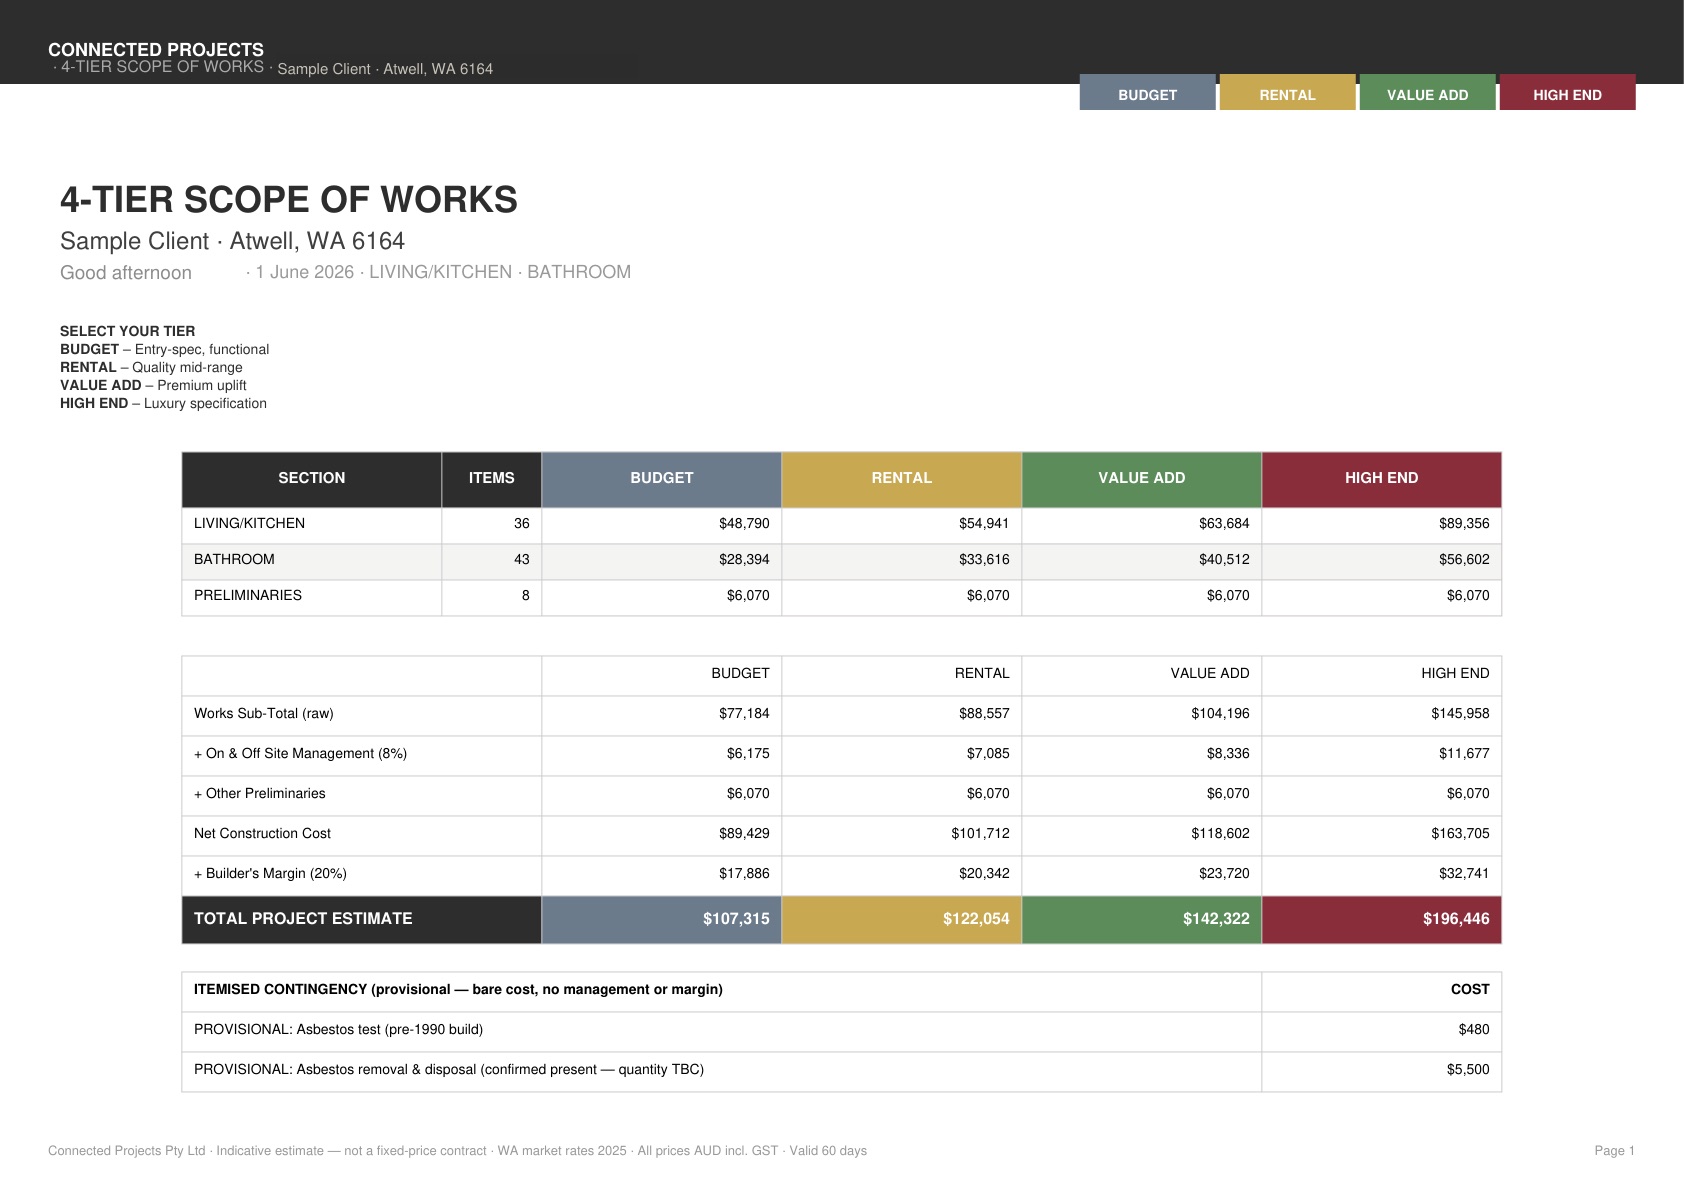Viewport: 1684px width, 1191px height.
Task: Click '+ Other Preliminaries' row label
Action: 260,793
